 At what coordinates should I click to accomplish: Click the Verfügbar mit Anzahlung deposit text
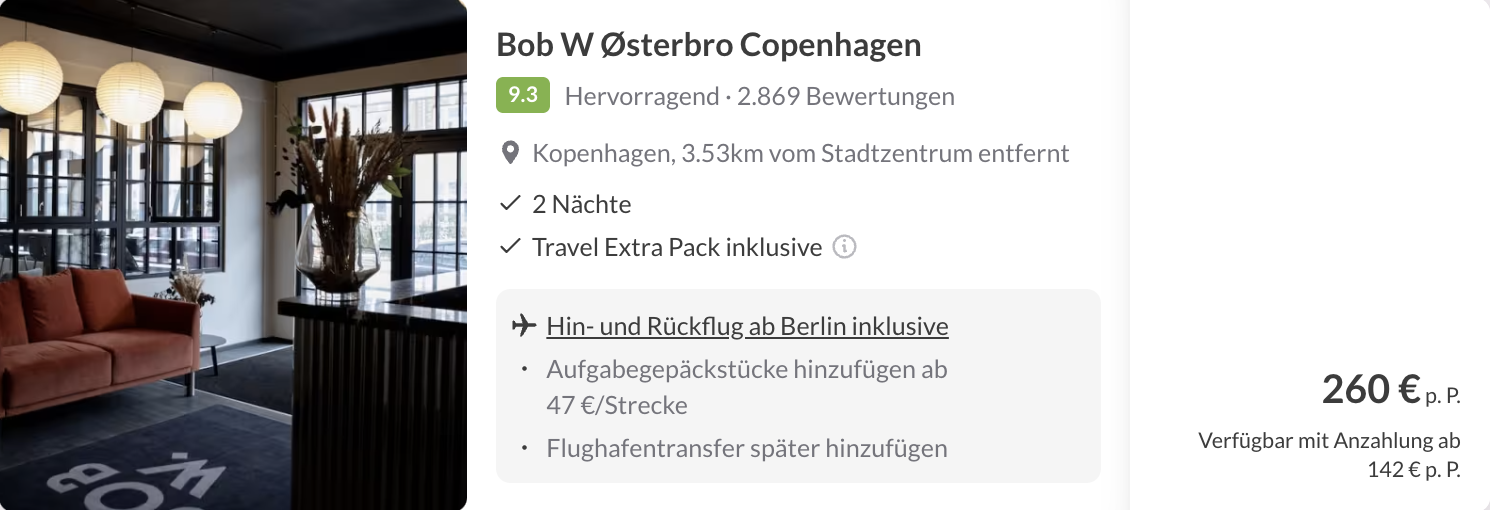(1329, 441)
